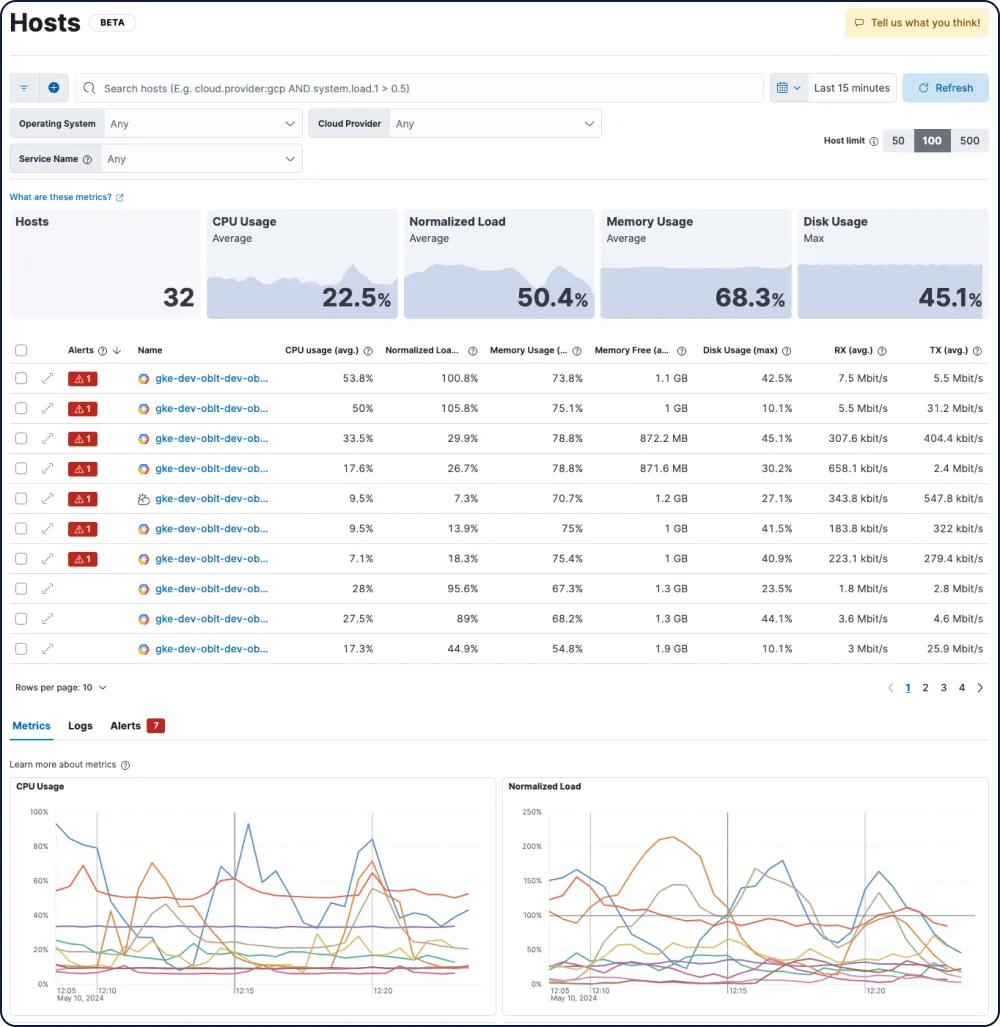Open the Alerts tab
1000x1027 pixels.
pos(137,726)
